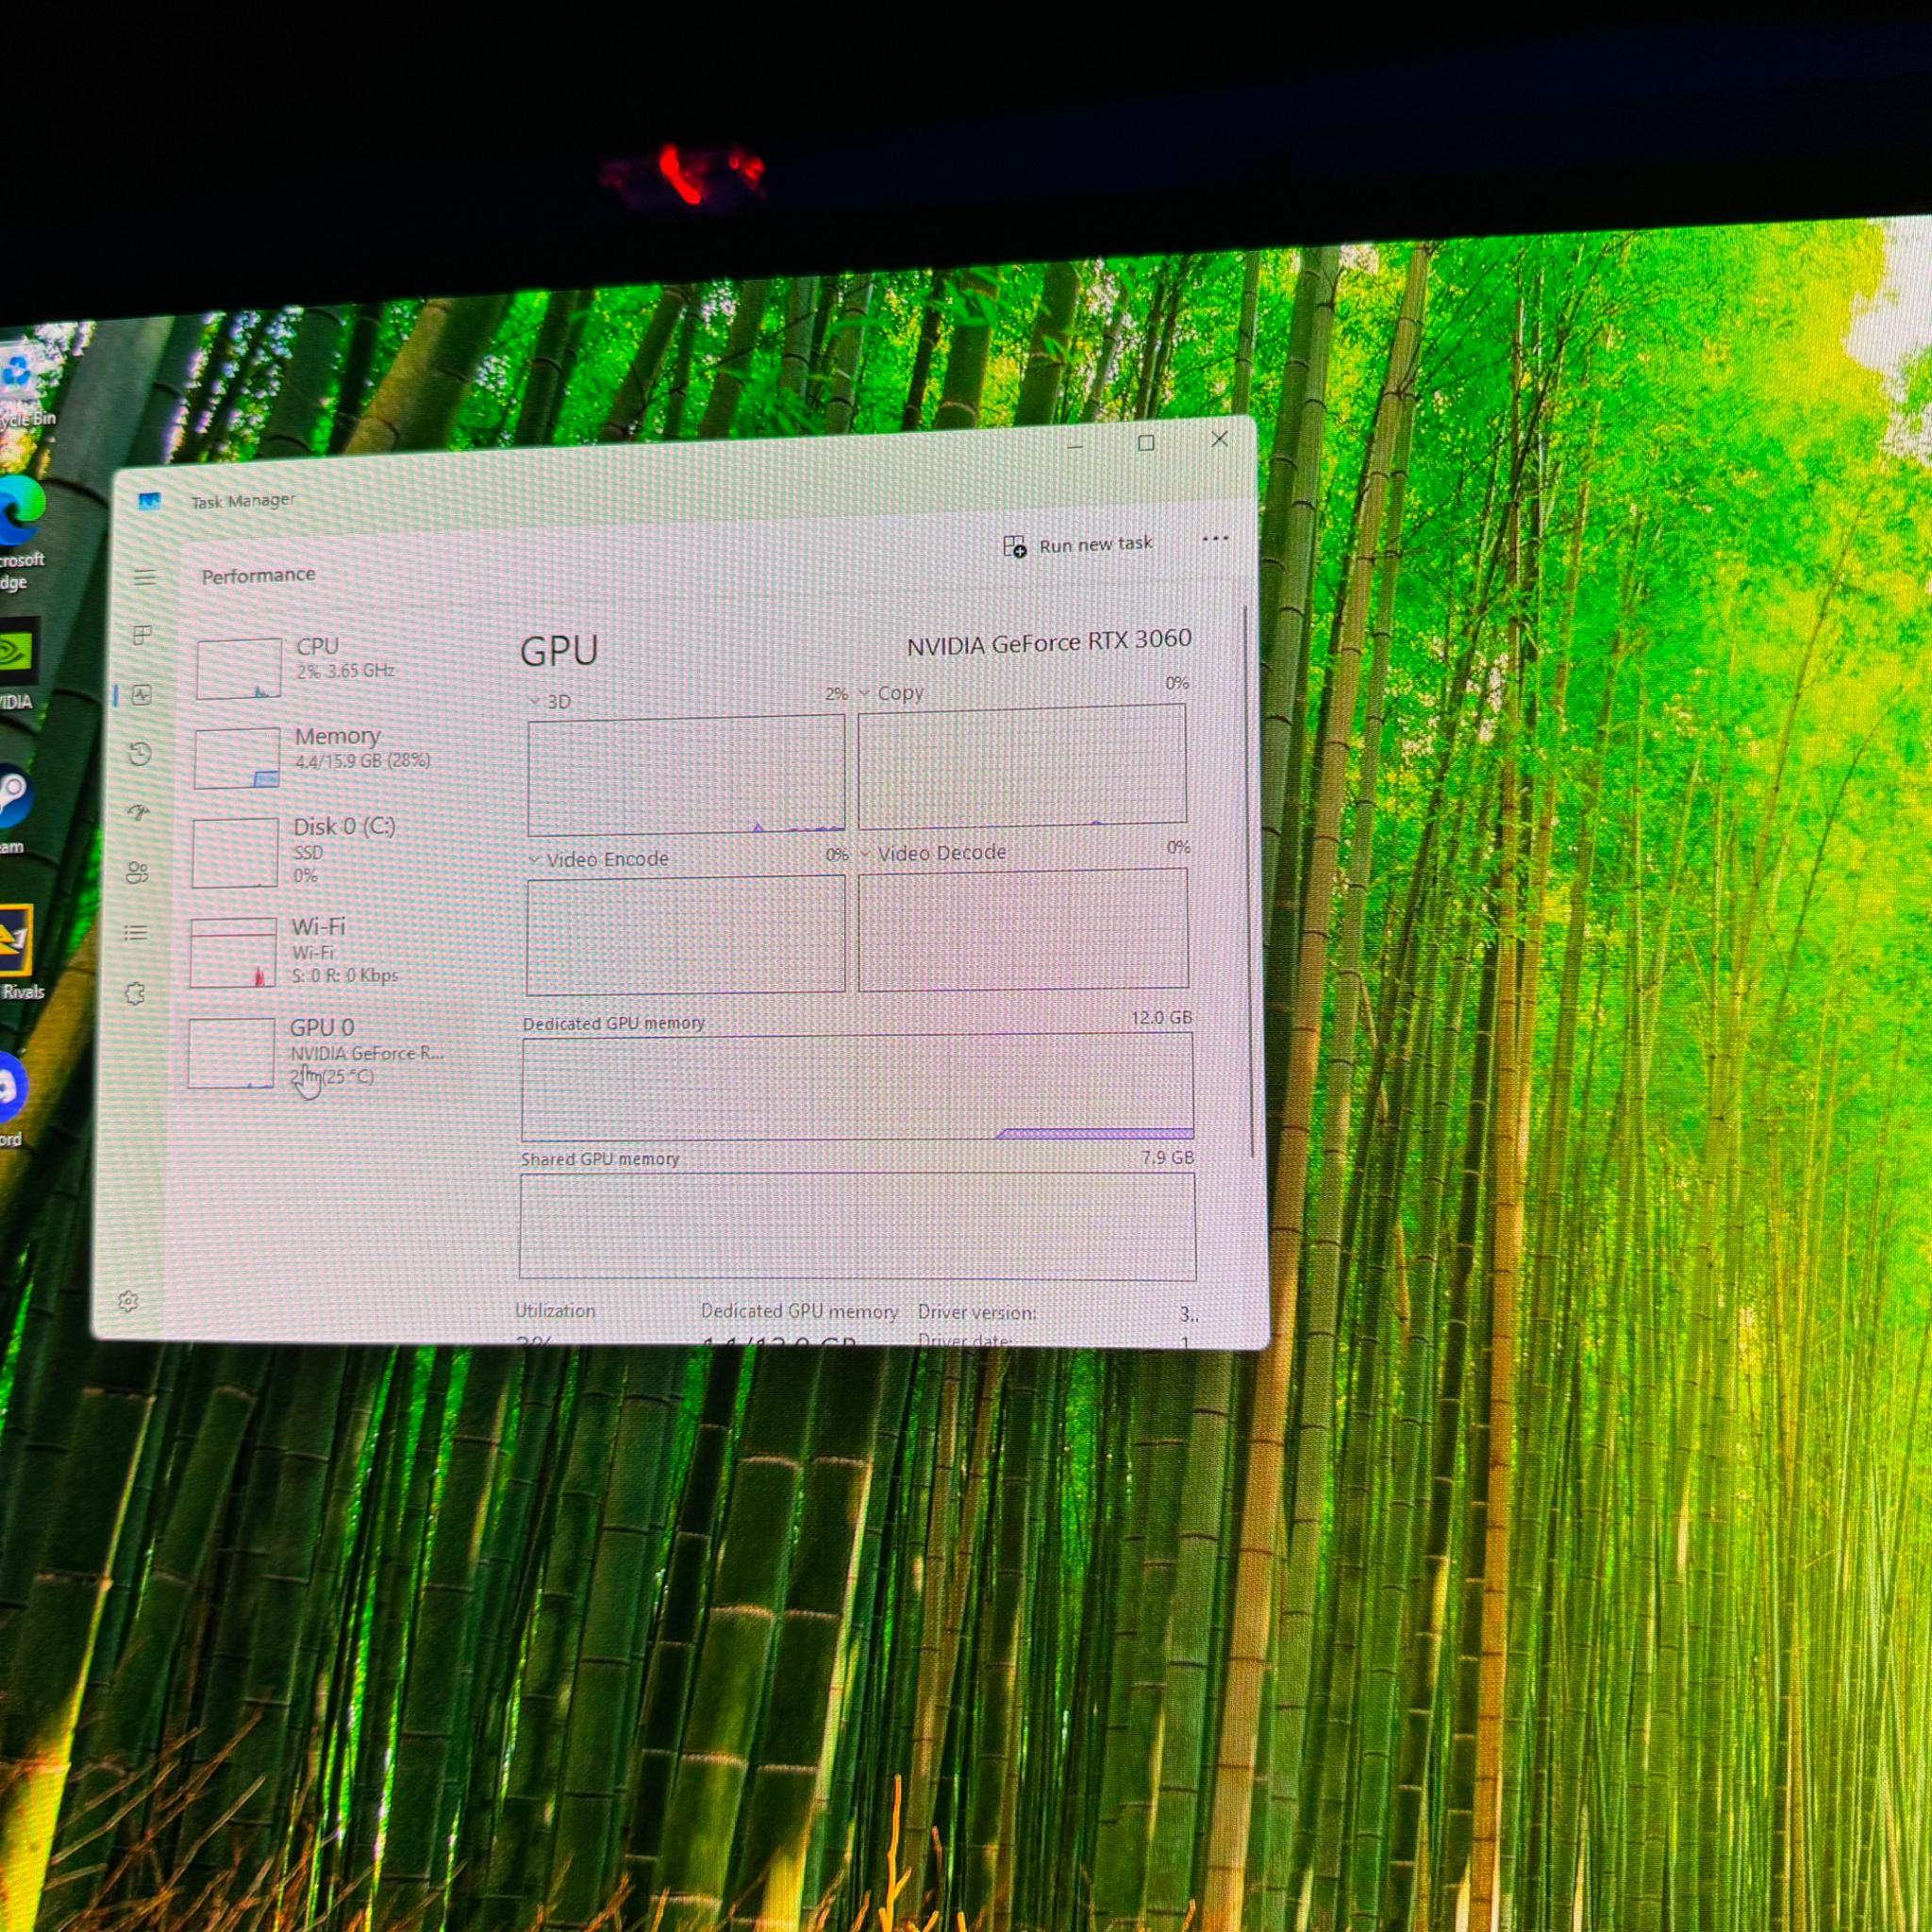
Task: Open the Users page icon
Action: click(137, 873)
